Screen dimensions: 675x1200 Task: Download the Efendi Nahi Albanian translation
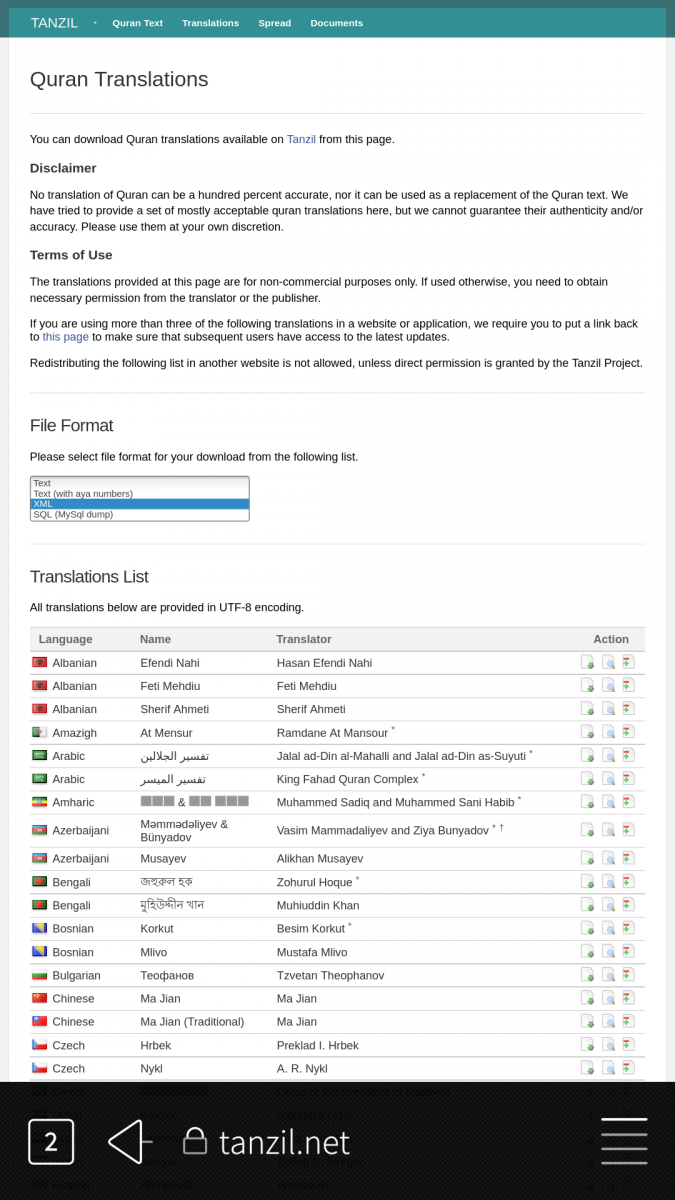[587, 662]
